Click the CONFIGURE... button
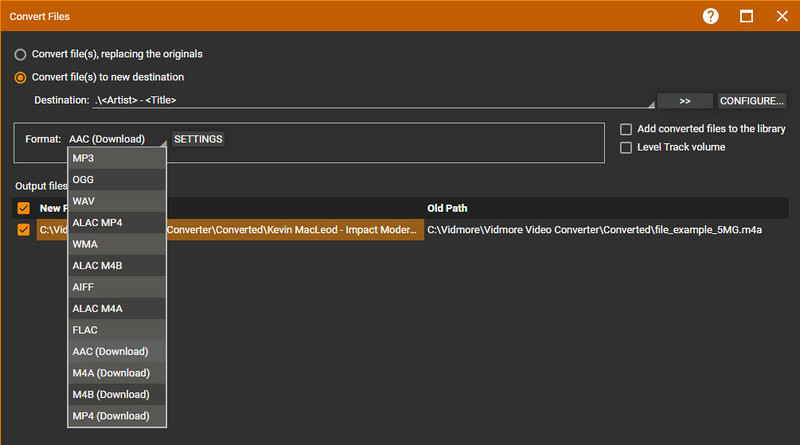Viewport: 800px width, 445px height. click(752, 101)
